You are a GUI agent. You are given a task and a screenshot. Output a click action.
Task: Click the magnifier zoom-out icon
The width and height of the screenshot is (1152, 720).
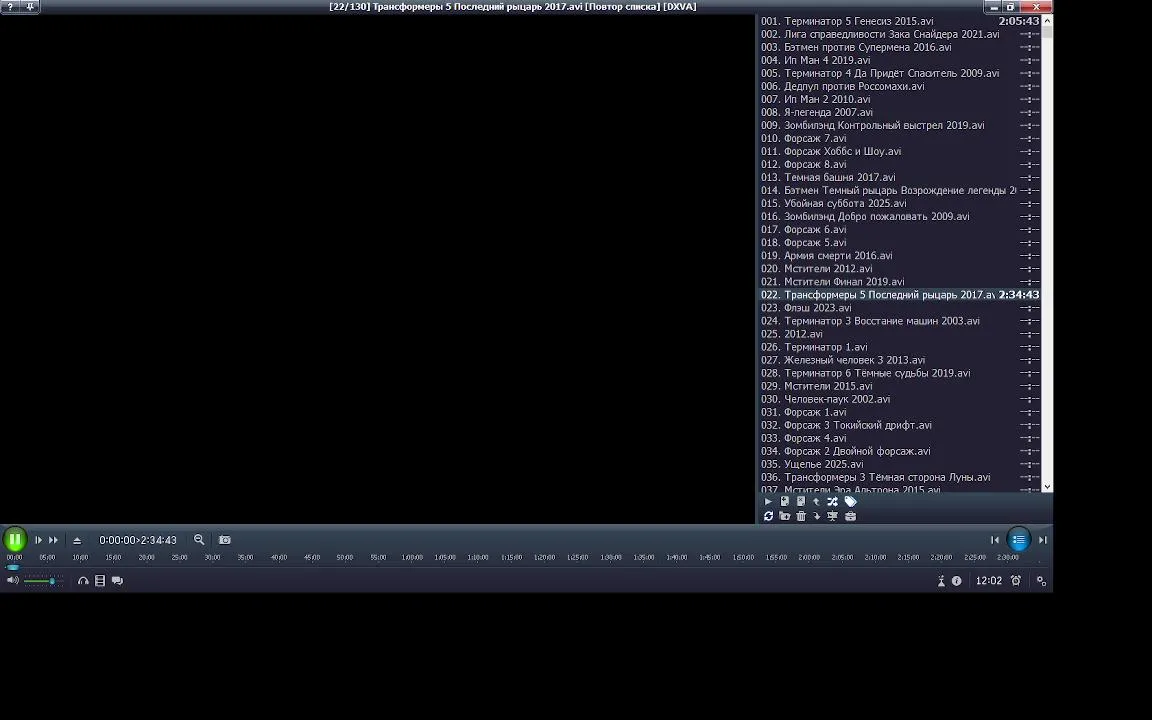(x=199, y=539)
